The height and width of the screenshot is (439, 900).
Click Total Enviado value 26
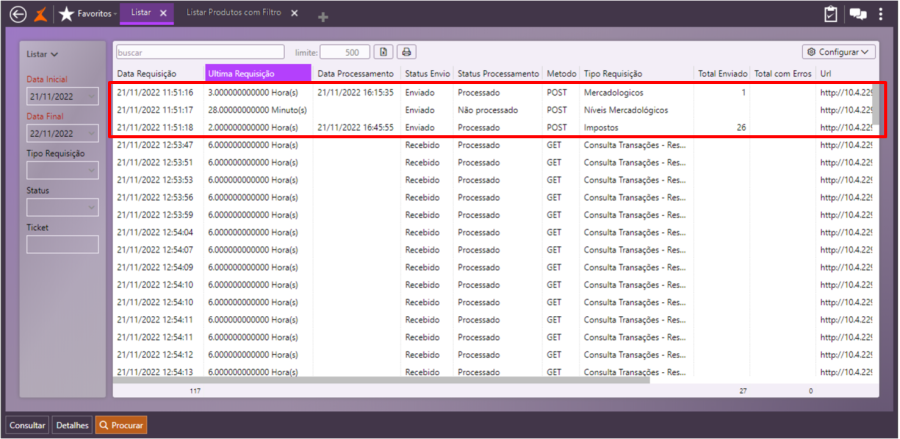coord(741,127)
